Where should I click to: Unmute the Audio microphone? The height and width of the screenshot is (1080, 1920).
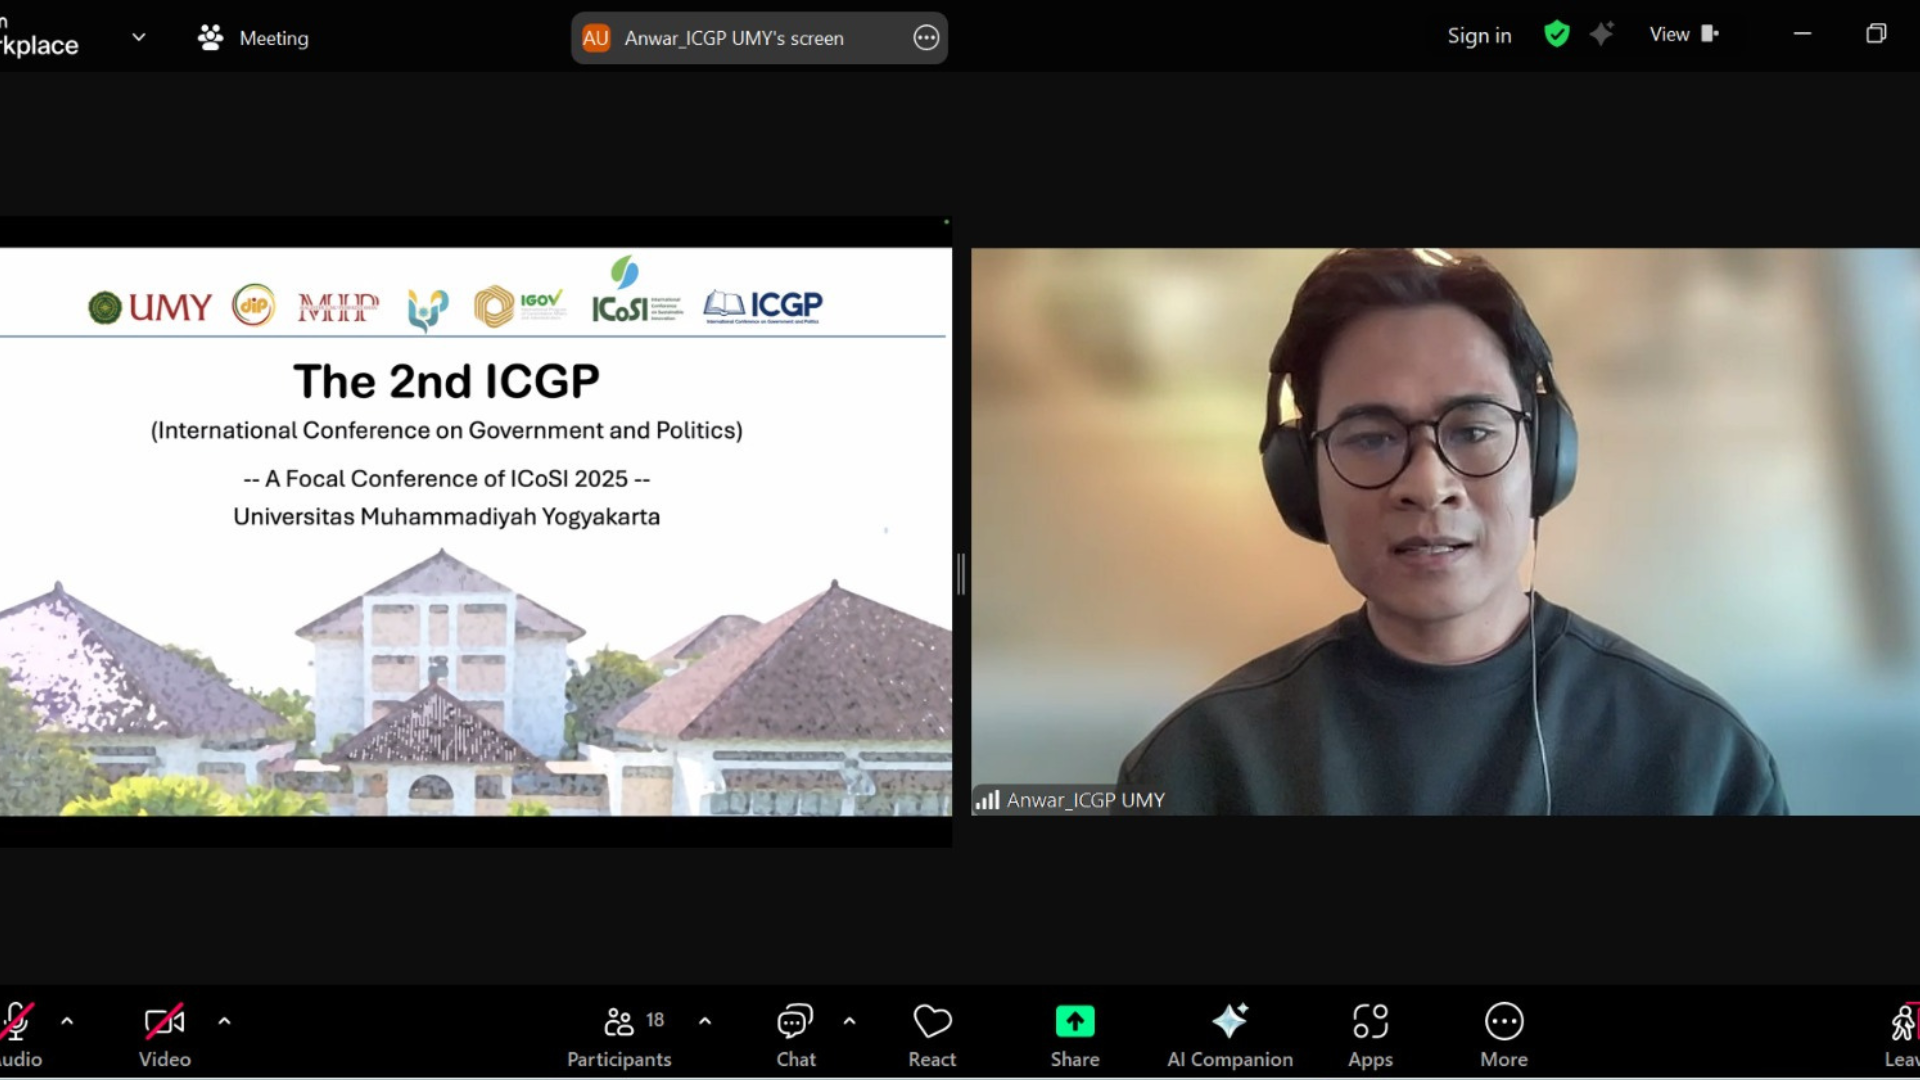coord(18,1035)
